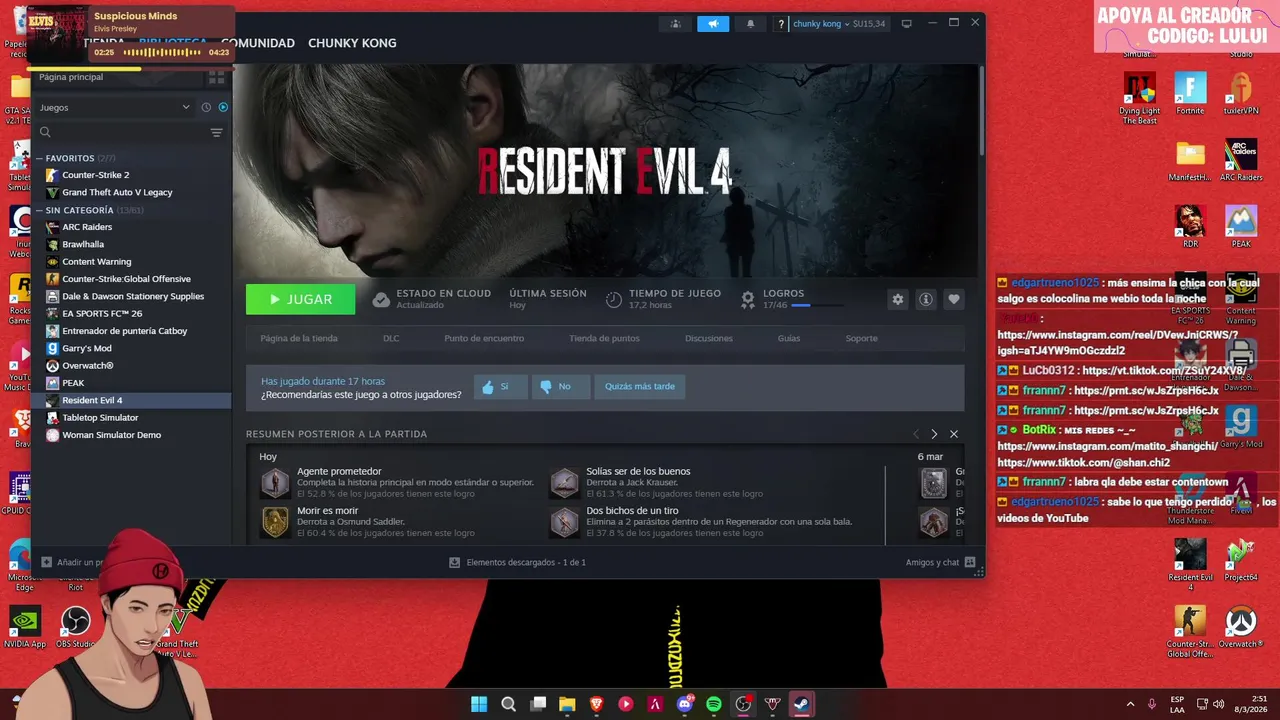Open the Tienda de puntos tab
The width and height of the screenshot is (1280, 720).
(x=604, y=338)
